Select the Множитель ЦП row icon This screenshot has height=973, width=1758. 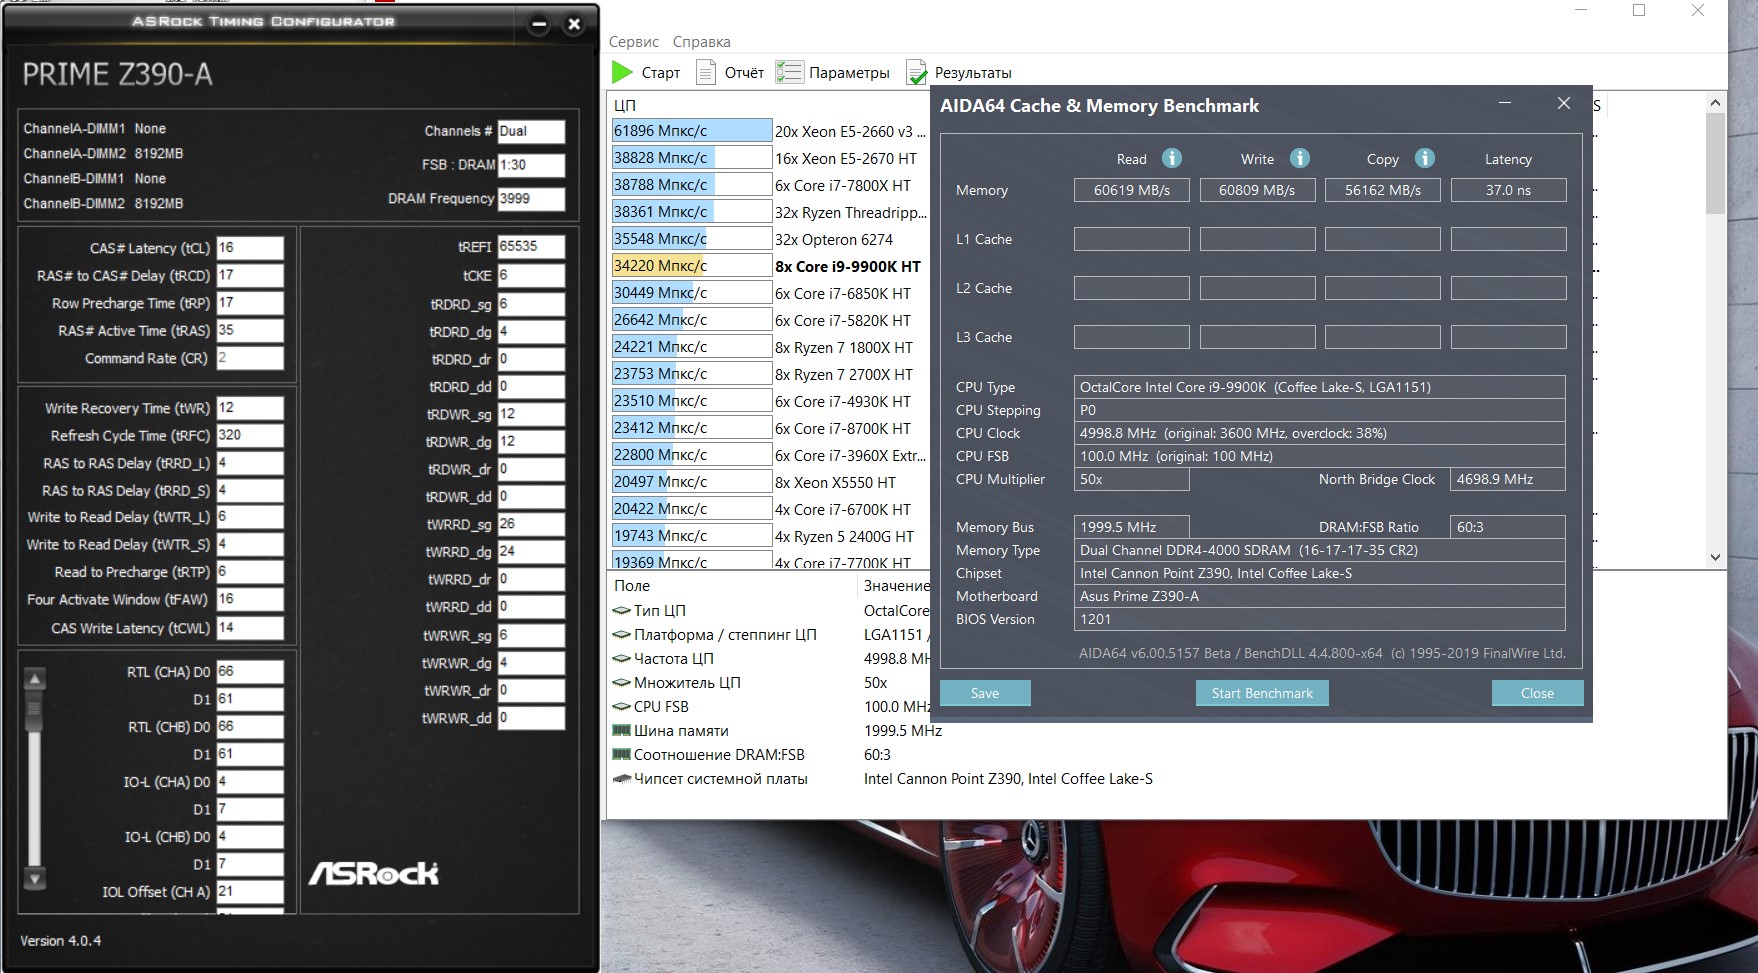pos(621,682)
